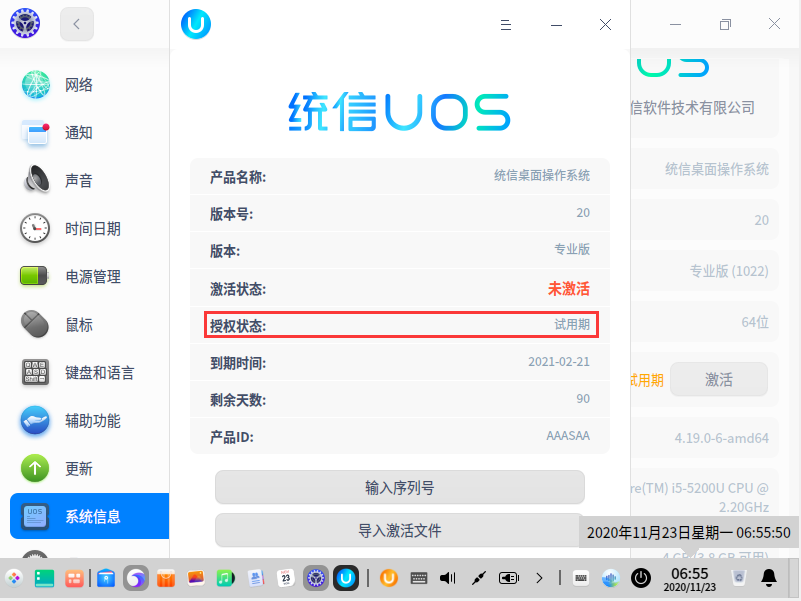Open the voice assistant tray icon
The height and width of the screenshot is (601, 801).
(610, 578)
